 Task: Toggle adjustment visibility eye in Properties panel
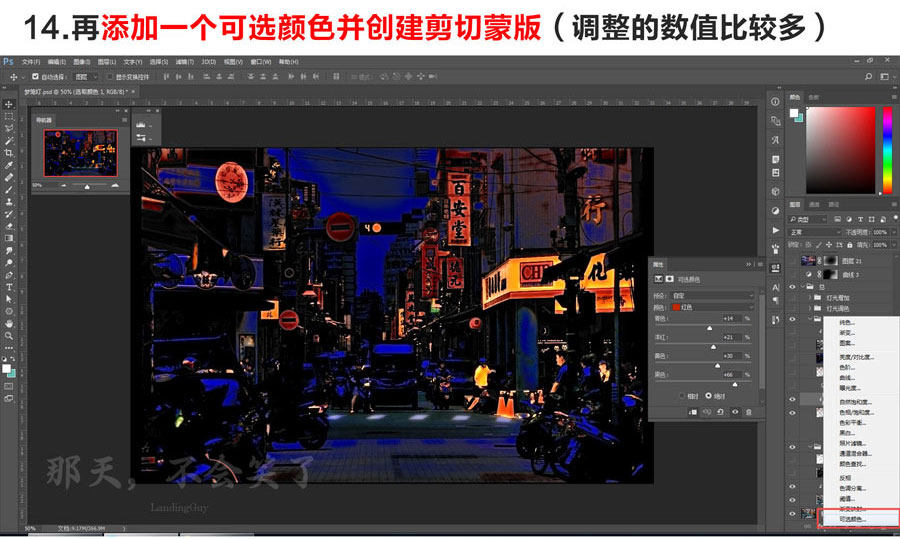pyautogui.click(x=735, y=412)
